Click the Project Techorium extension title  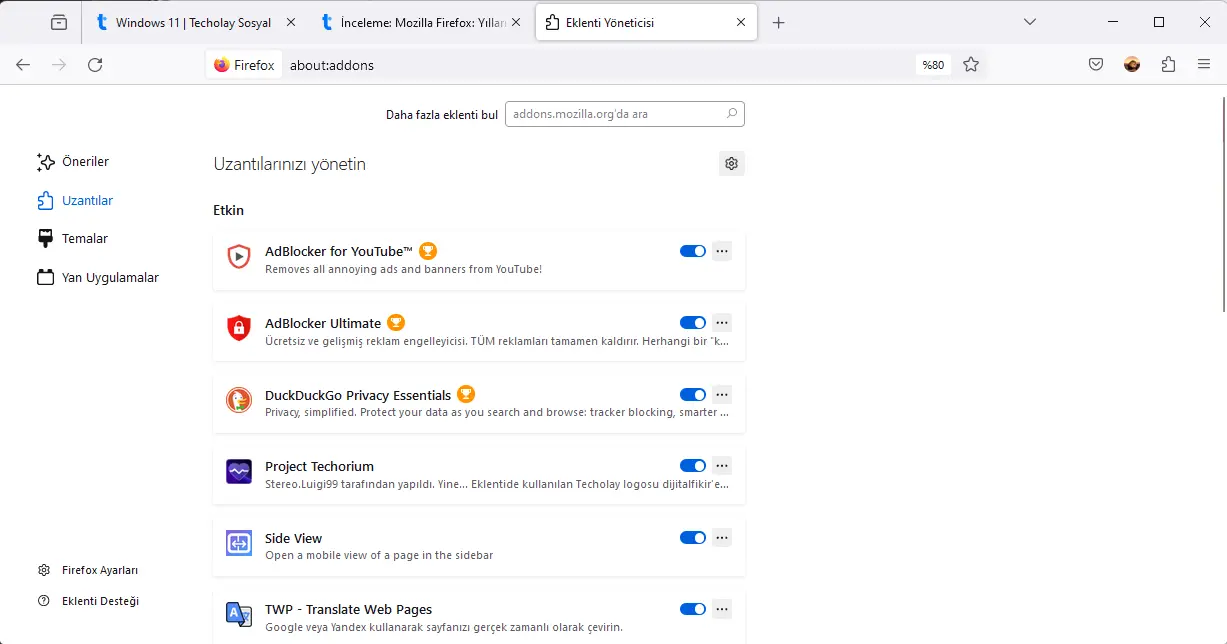(319, 466)
